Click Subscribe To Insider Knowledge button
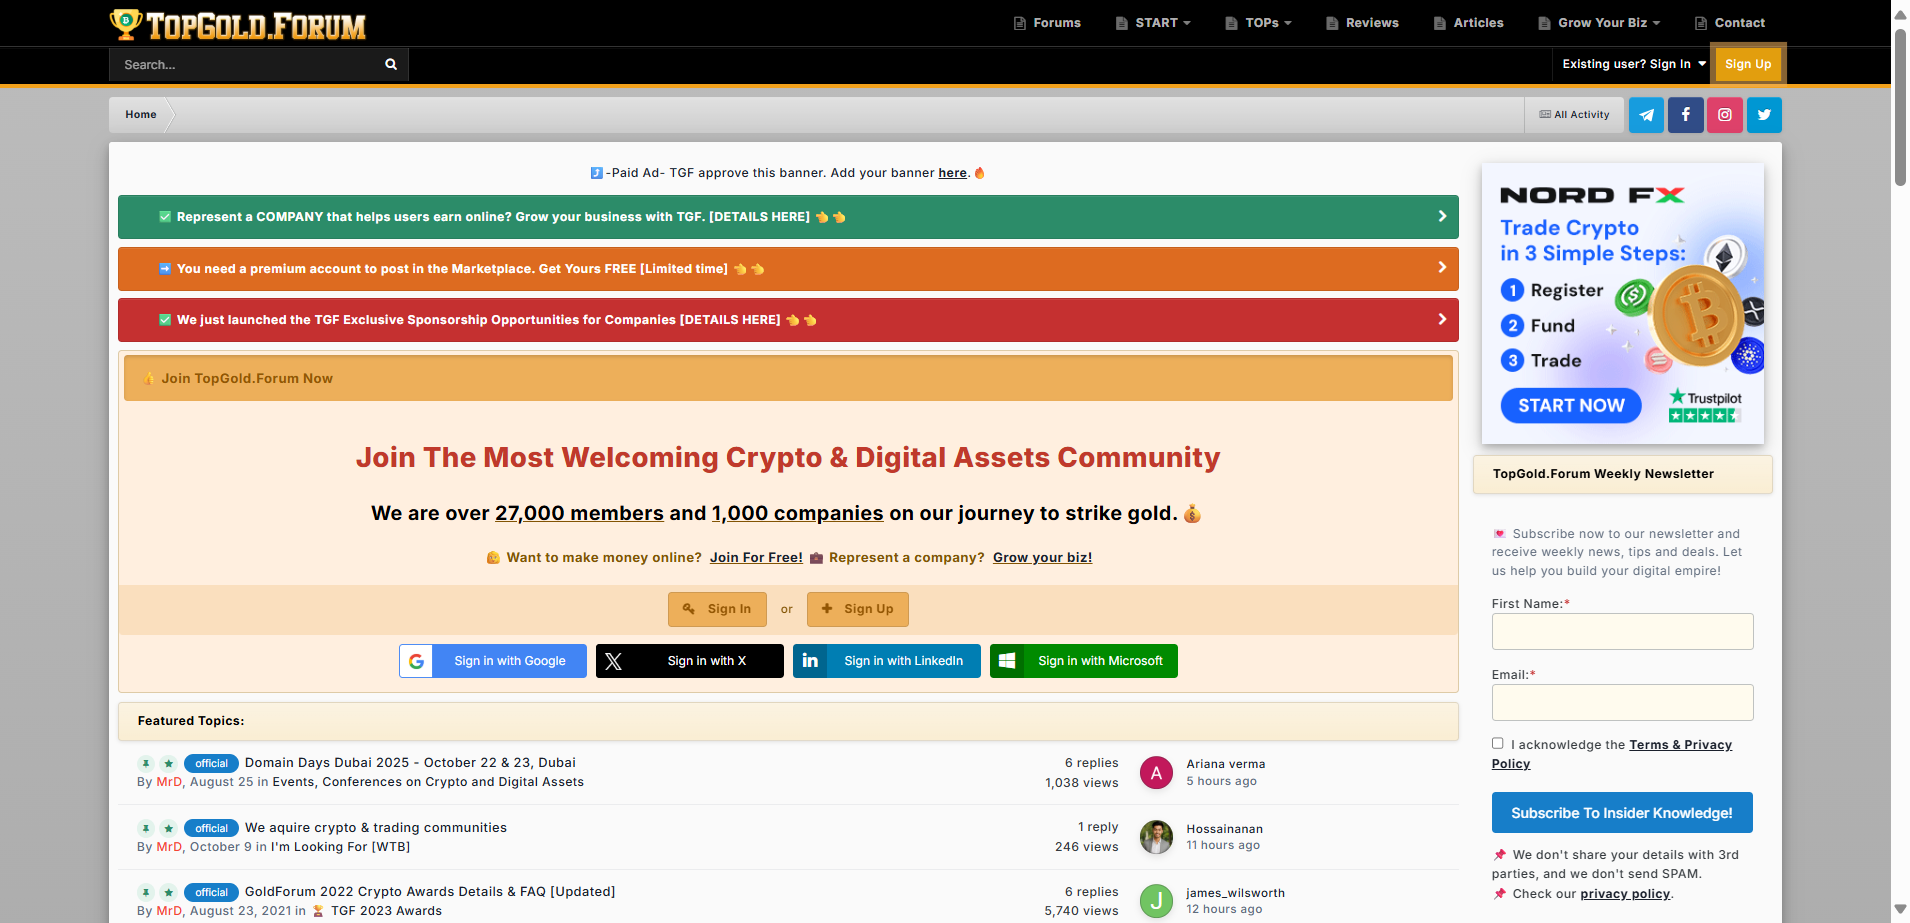This screenshot has height=923, width=1910. pos(1621,813)
